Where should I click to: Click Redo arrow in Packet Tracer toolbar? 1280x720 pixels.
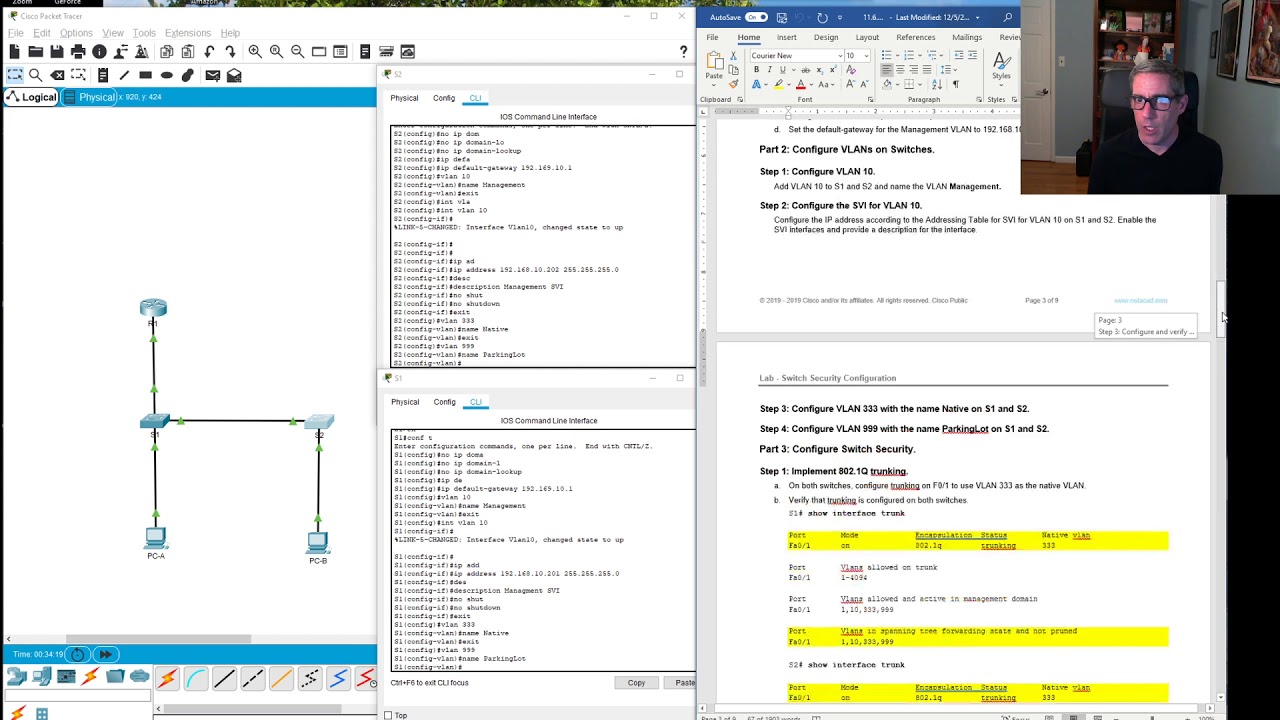pos(230,51)
